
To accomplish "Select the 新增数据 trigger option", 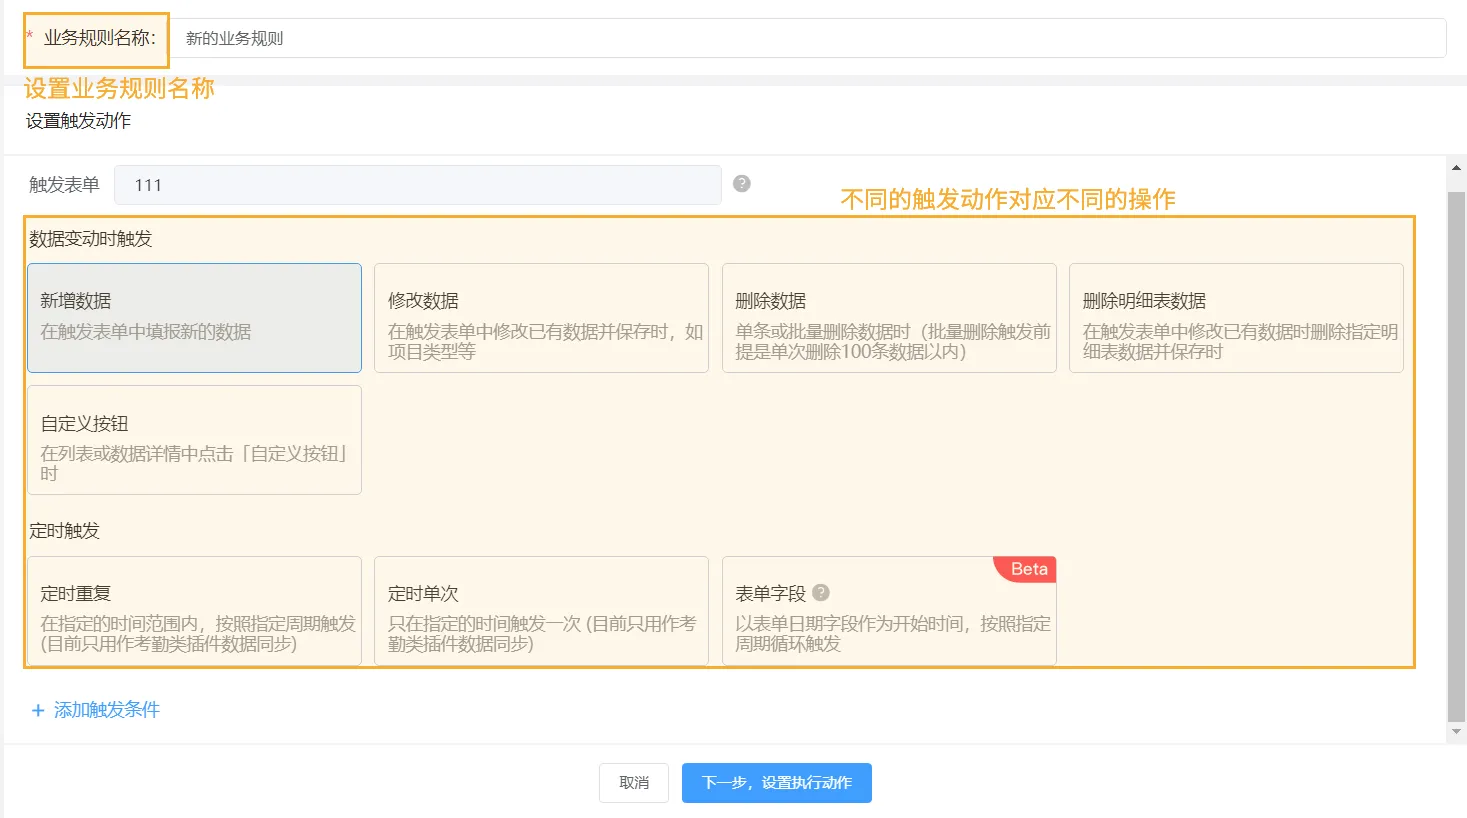I will (x=194, y=318).
